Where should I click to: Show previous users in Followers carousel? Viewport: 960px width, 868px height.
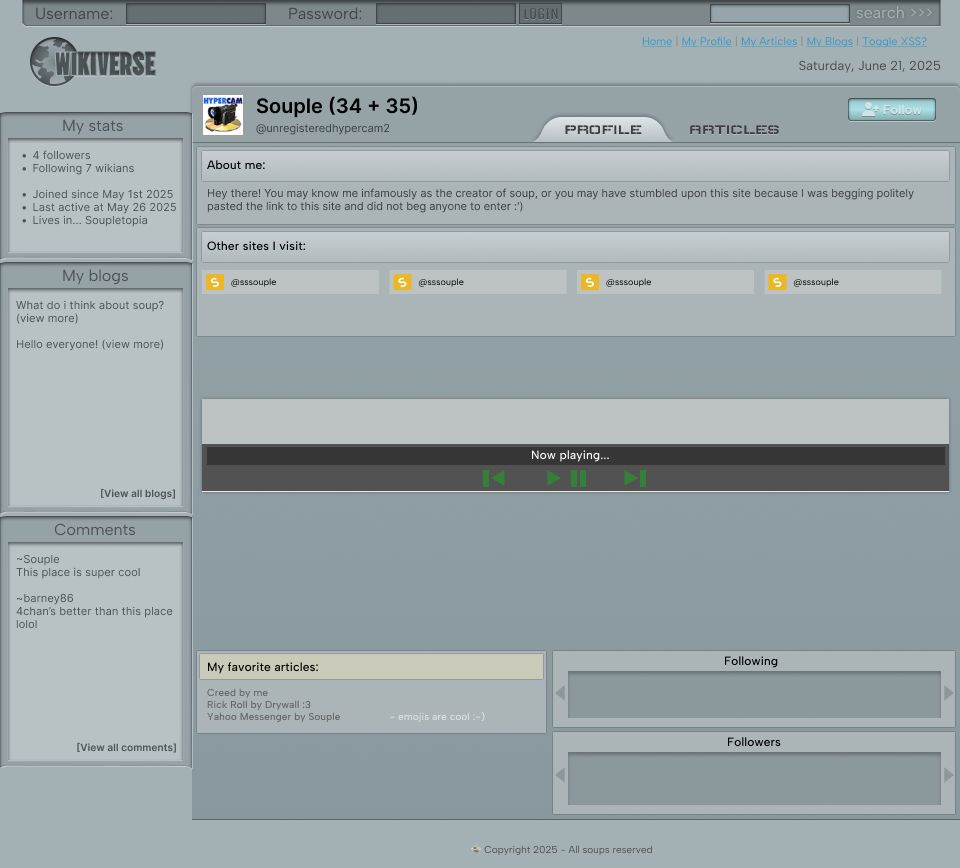pos(560,775)
